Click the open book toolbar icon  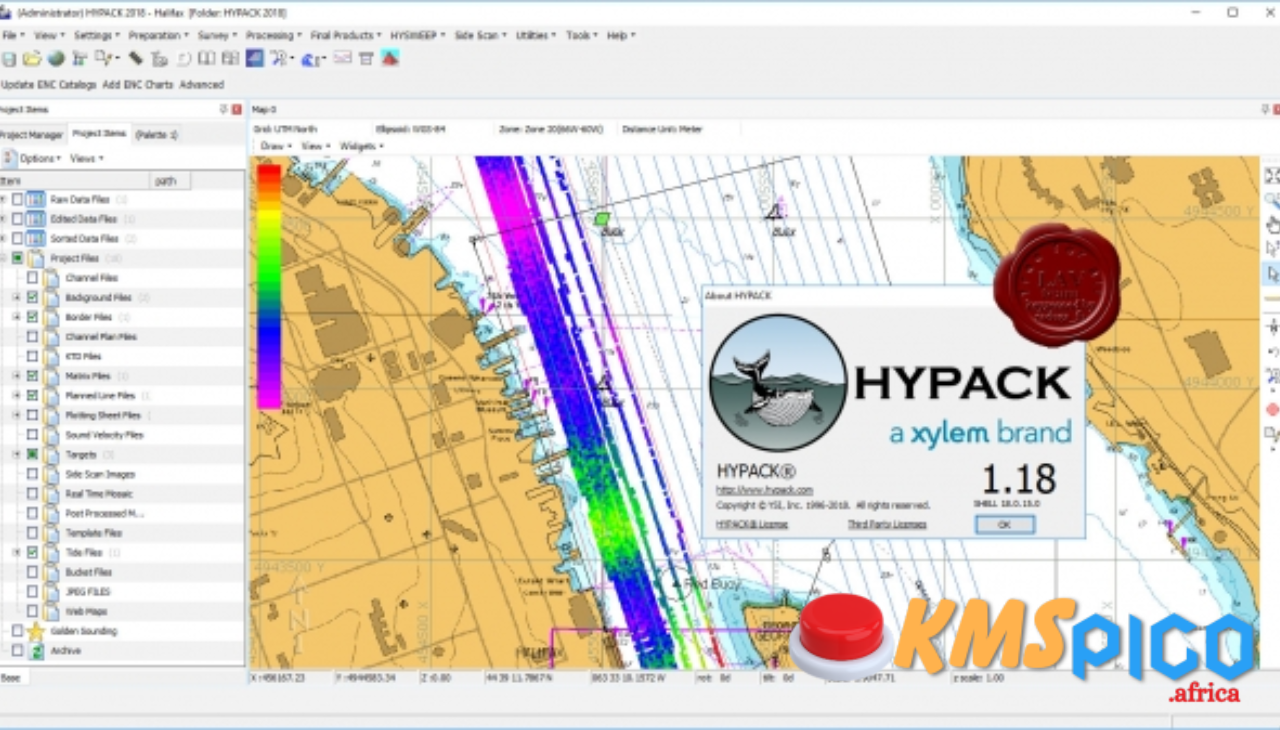[x=207, y=59]
